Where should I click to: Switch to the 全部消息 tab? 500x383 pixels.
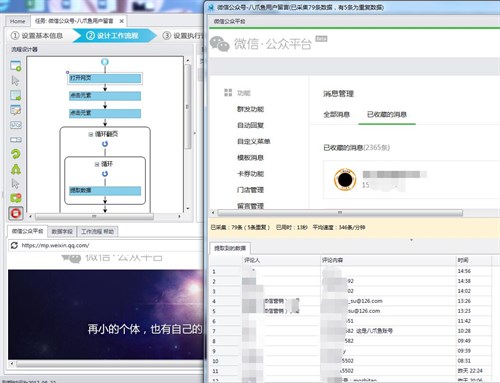coord(336,114)
